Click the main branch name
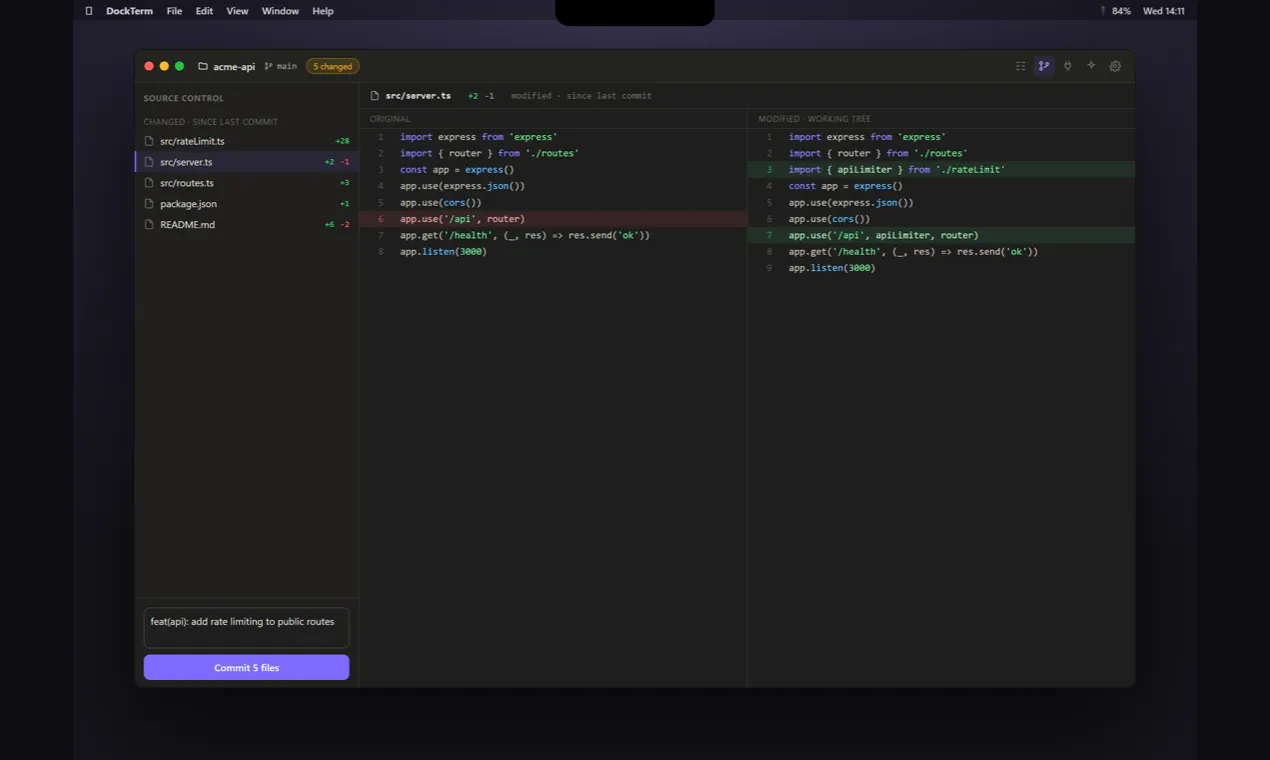The height and width of the screenshot is (760, 1270). point(287,67)
